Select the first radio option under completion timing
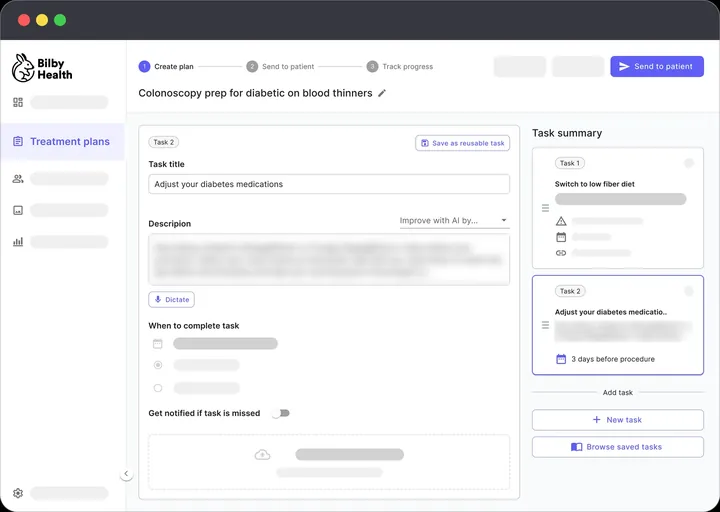Image resolution: width=720 pixels, height=512 pixels. pos(158,365)
